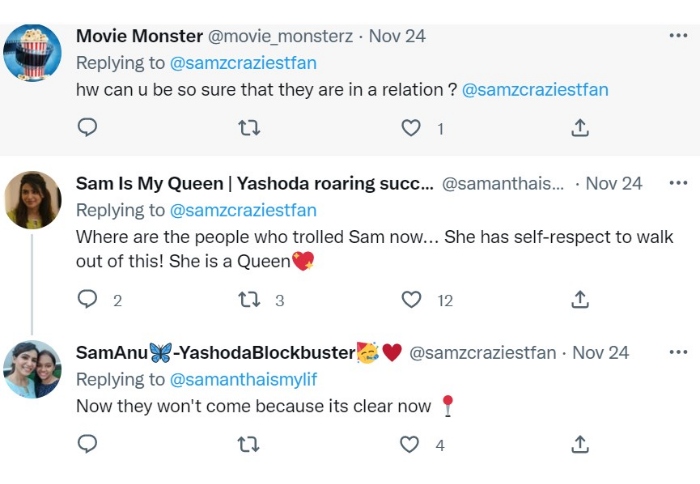
Task: Reply to Sam Is My Queen's tweet
Action: 87,300
